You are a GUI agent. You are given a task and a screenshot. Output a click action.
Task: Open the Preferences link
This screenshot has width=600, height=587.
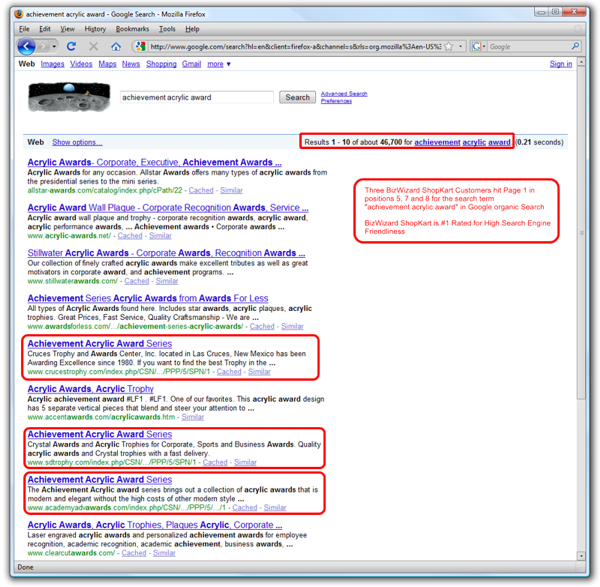coord(336,101)
